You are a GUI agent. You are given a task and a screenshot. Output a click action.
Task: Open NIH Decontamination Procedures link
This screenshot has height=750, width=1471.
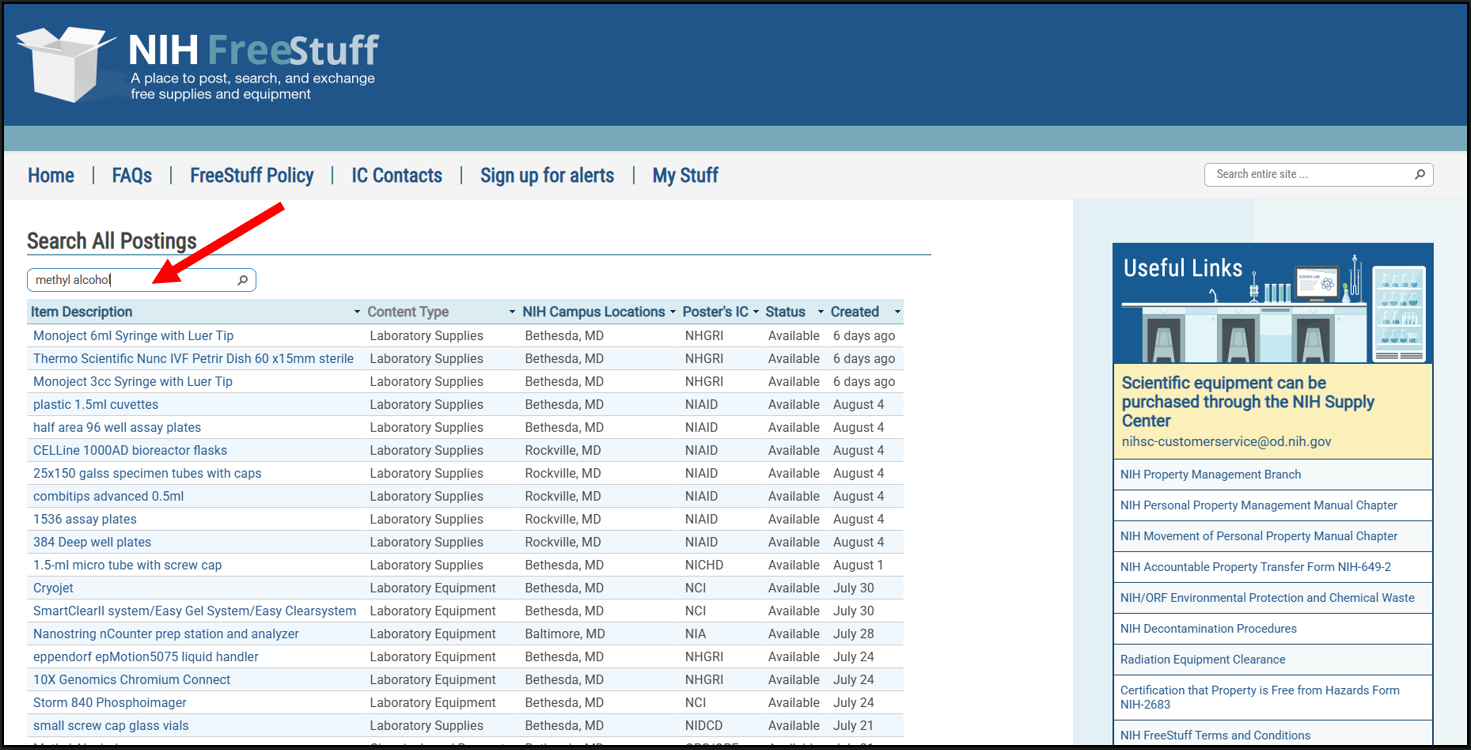[x=1208, y=629]
